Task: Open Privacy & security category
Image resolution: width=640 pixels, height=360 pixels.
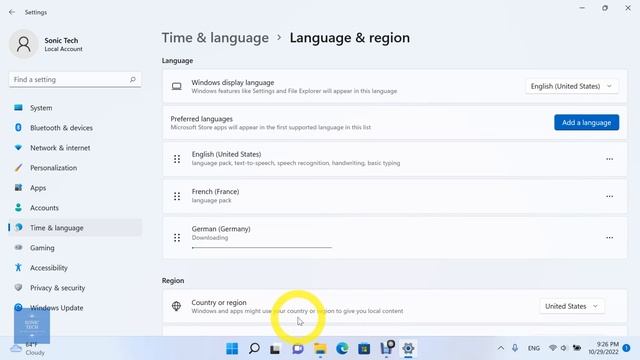Action: coord(75,288)
